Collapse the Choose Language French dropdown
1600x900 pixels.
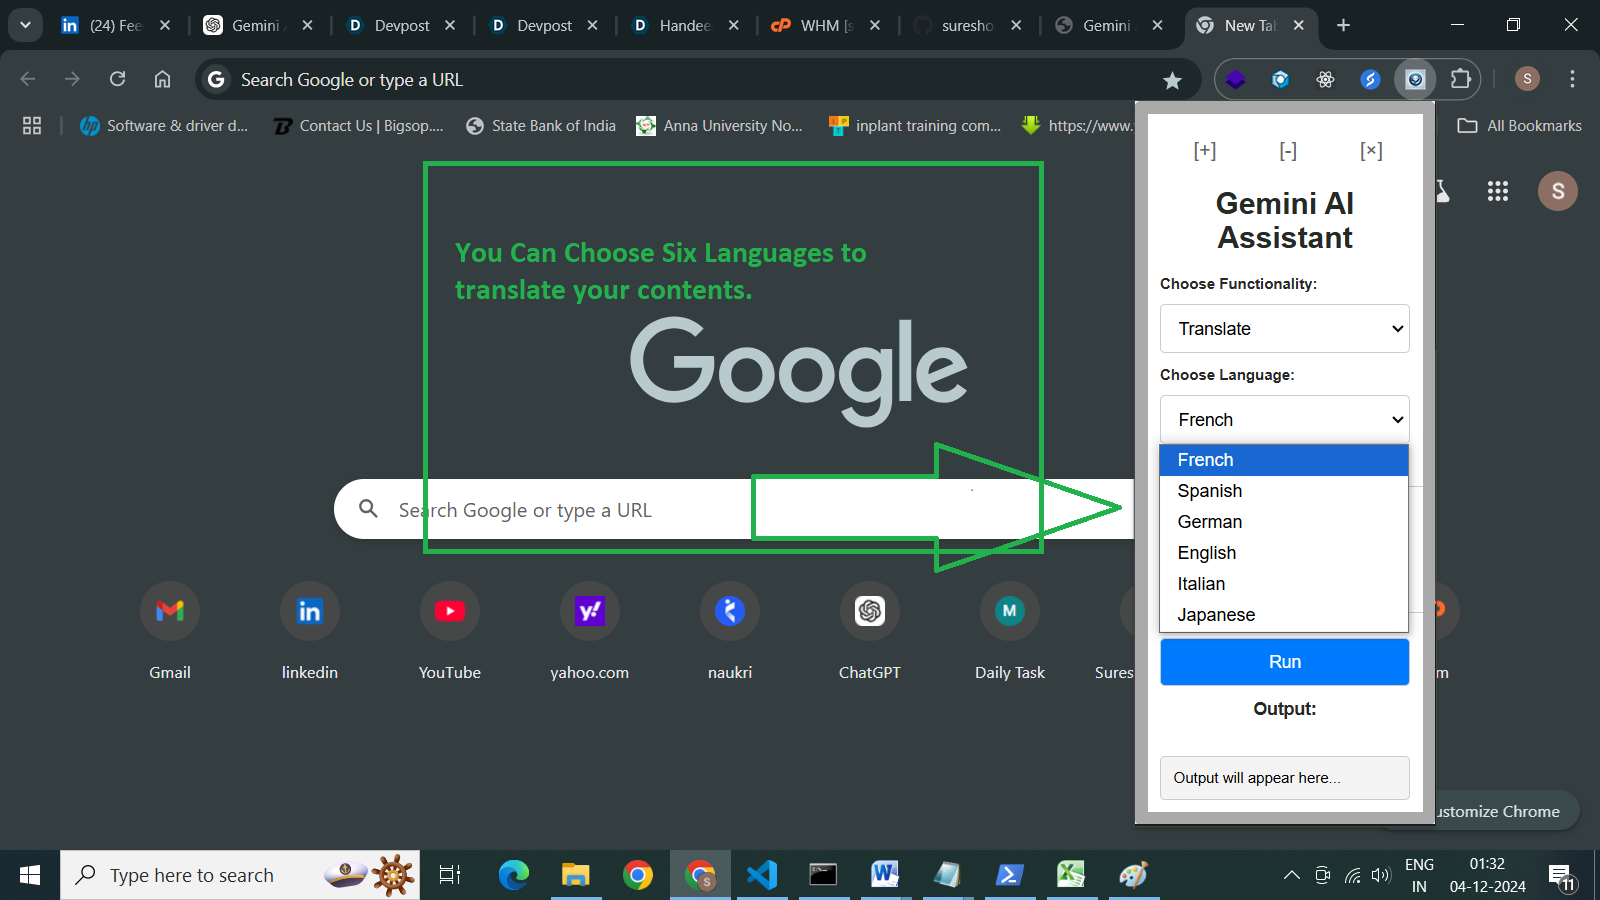[x=1285, y=420]
